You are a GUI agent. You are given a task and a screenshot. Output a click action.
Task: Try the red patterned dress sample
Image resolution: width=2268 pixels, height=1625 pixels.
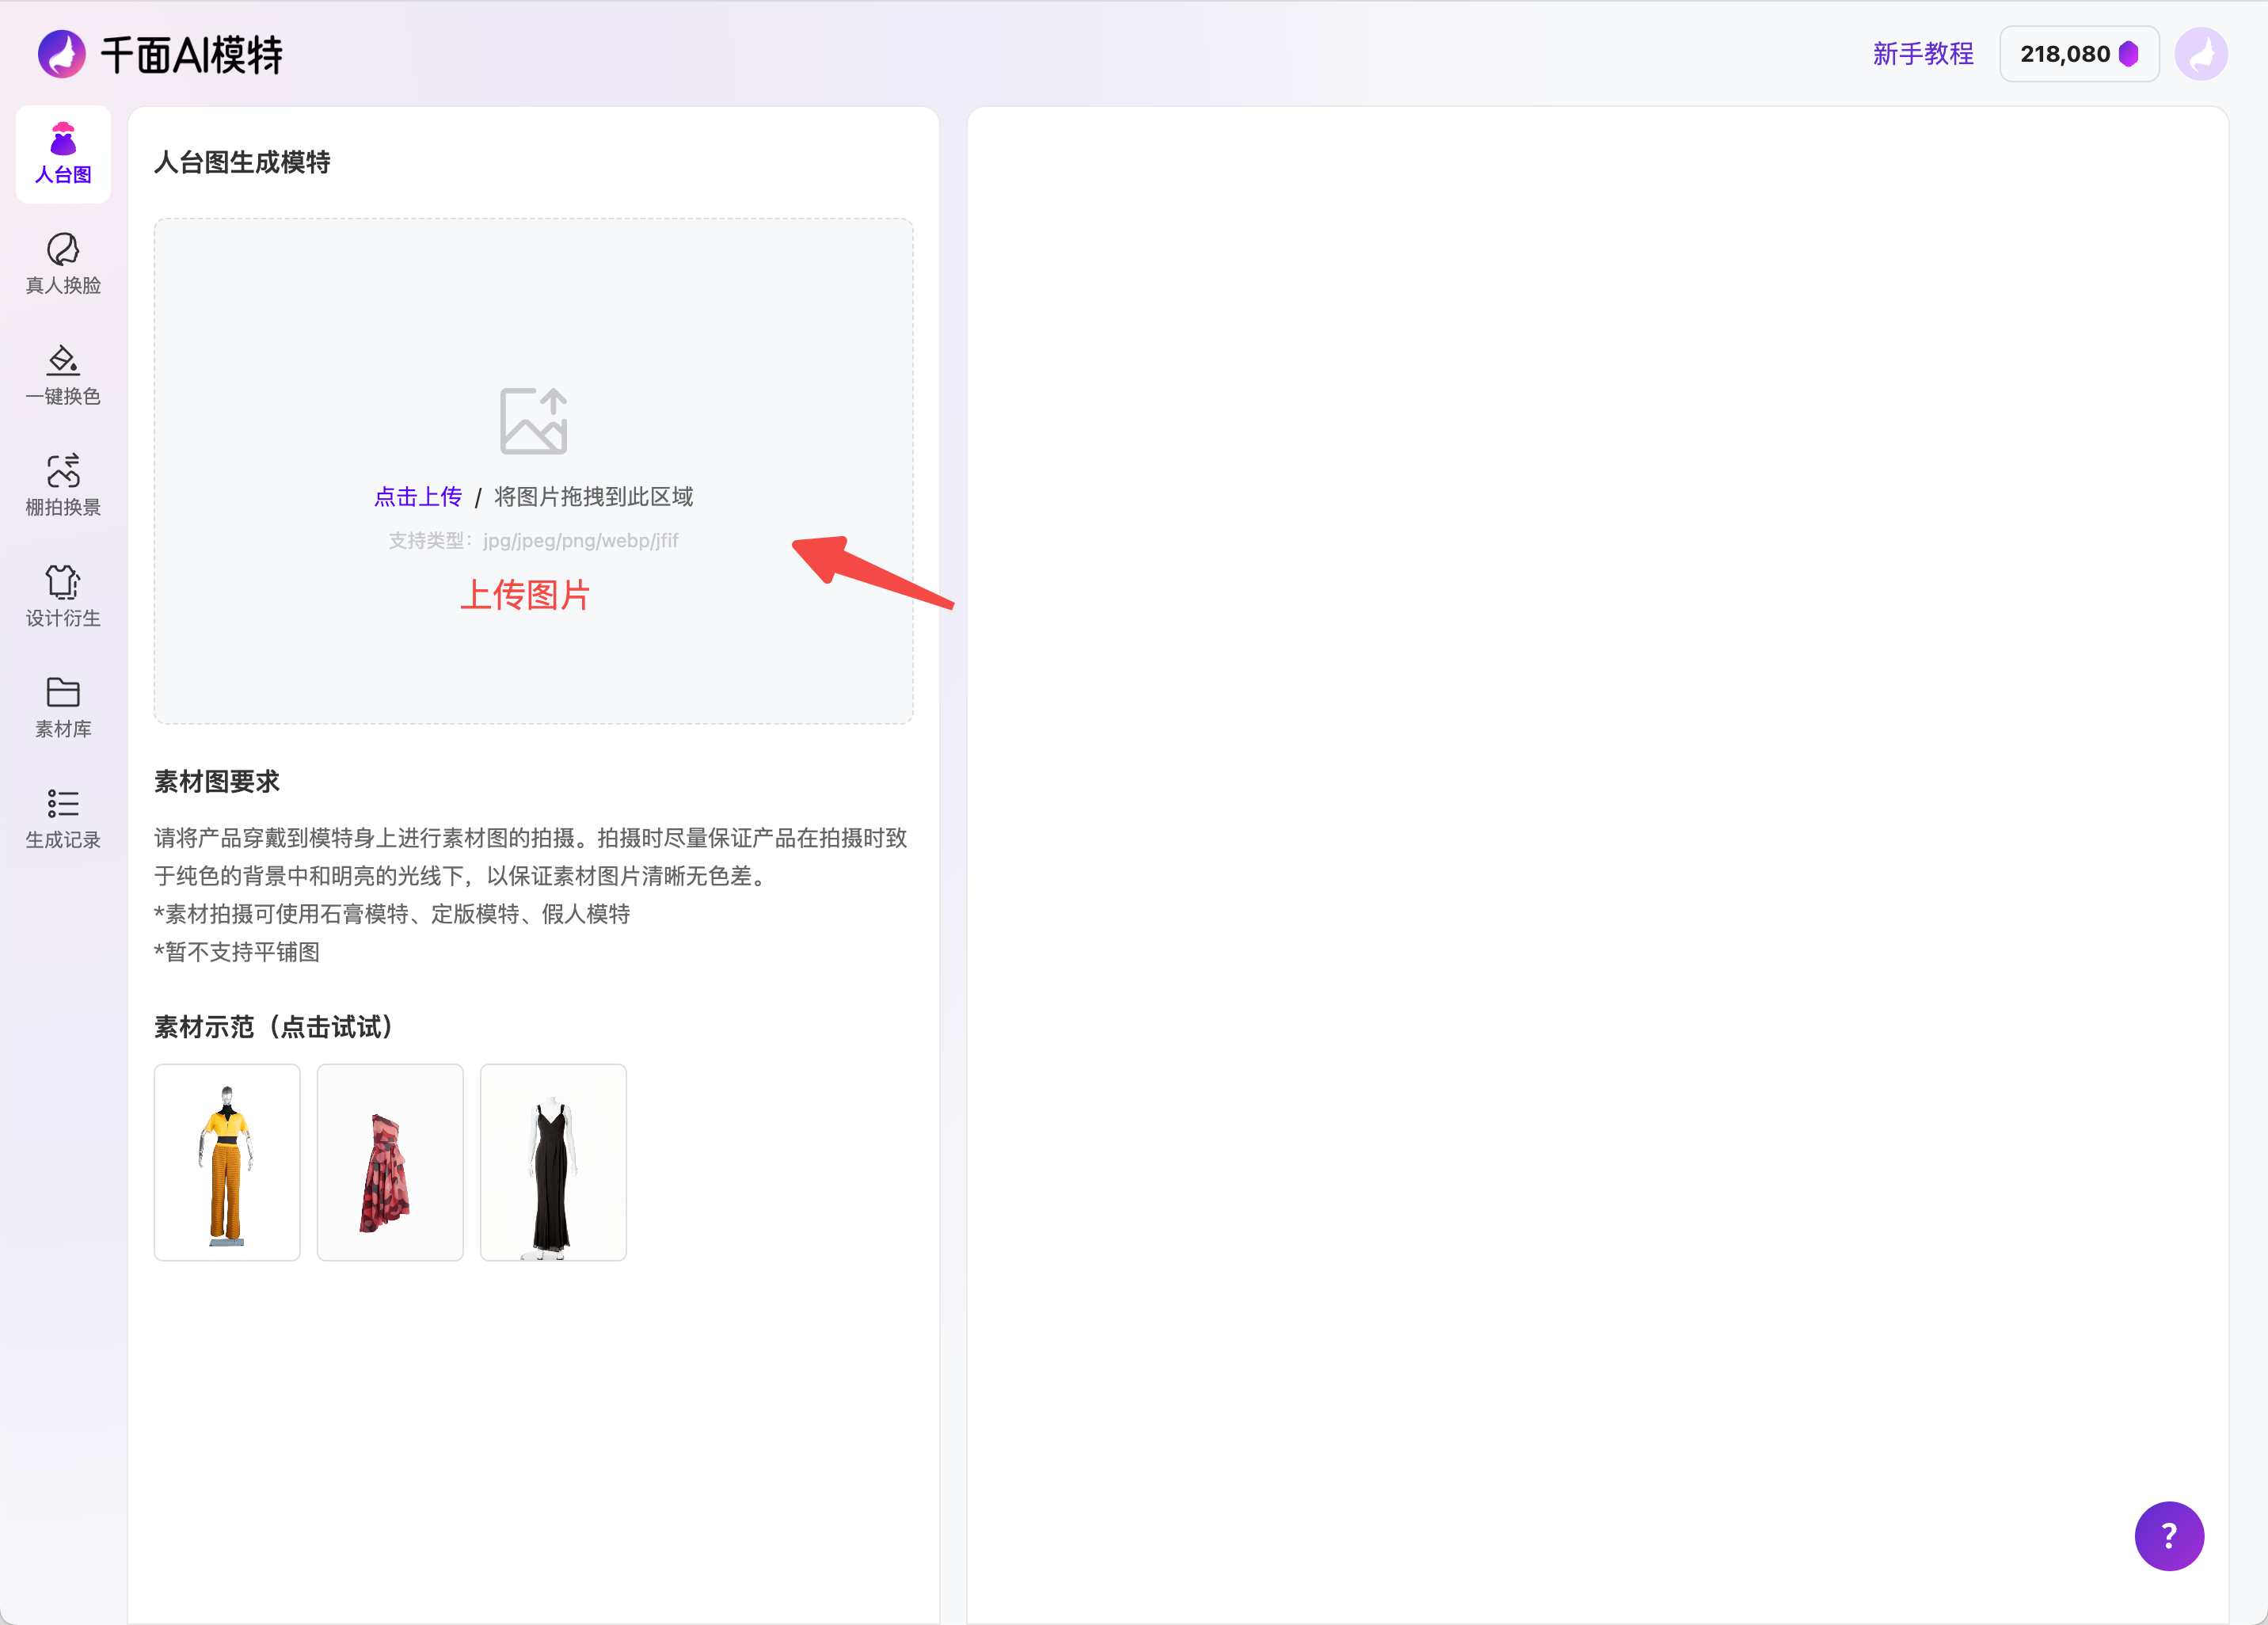pyautogui.click(x=390, y=1162)
